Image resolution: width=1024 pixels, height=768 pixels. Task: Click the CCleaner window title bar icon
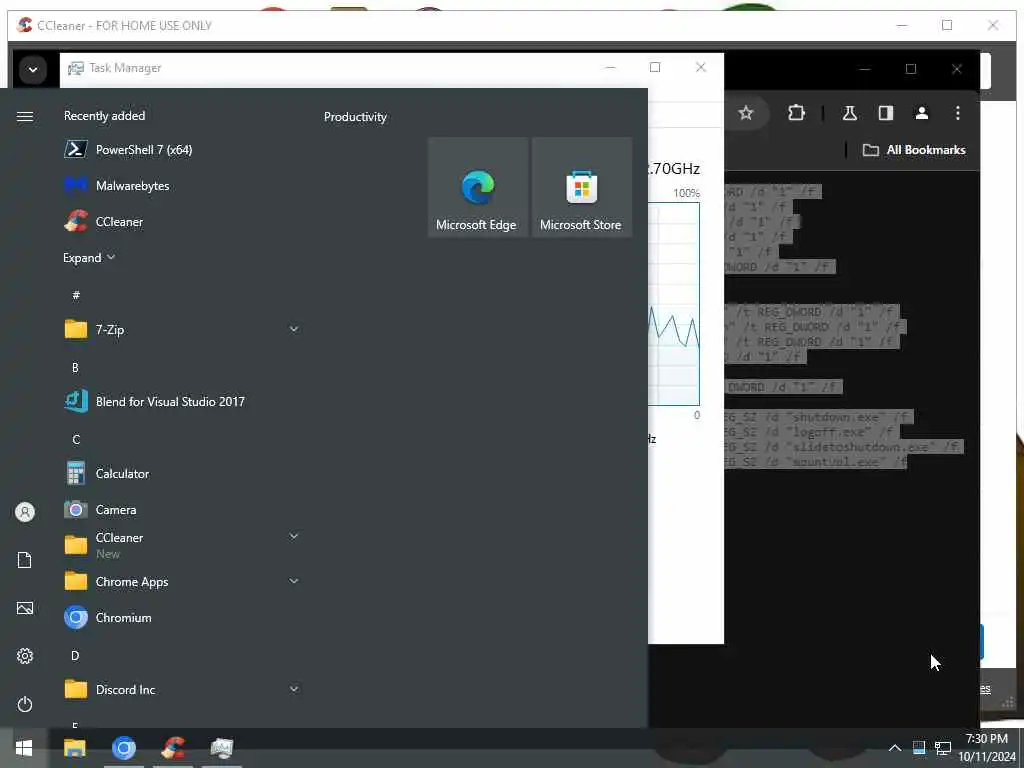[25, 25]
